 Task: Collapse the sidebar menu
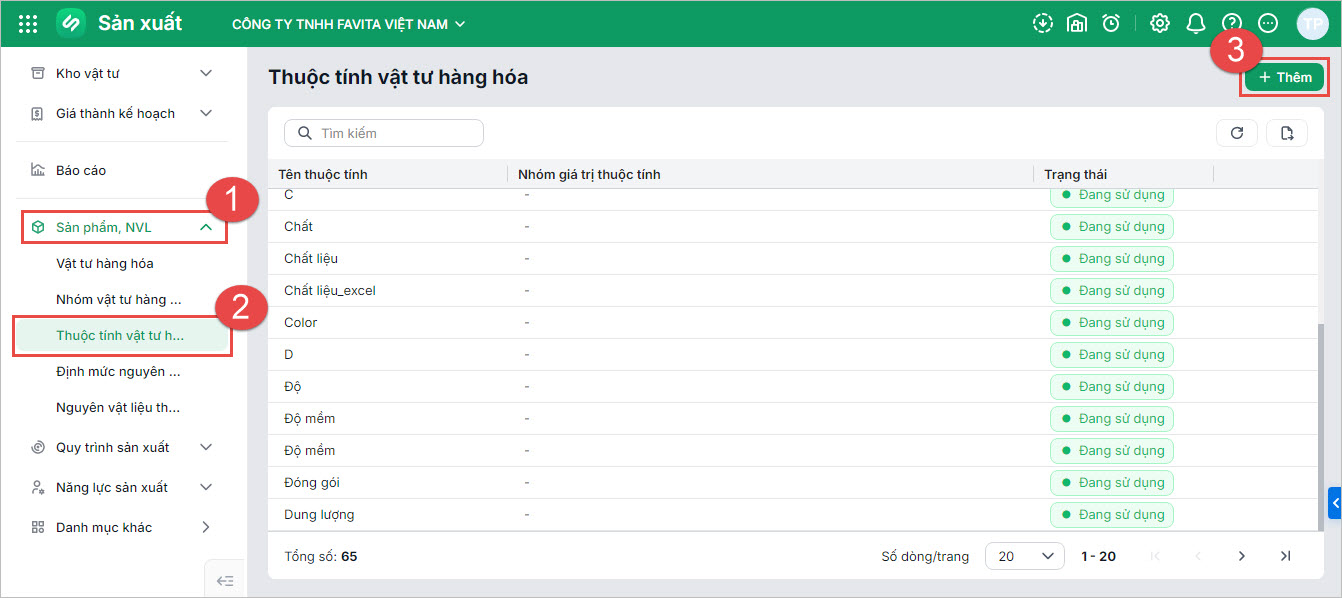click(x=225, y=580)
